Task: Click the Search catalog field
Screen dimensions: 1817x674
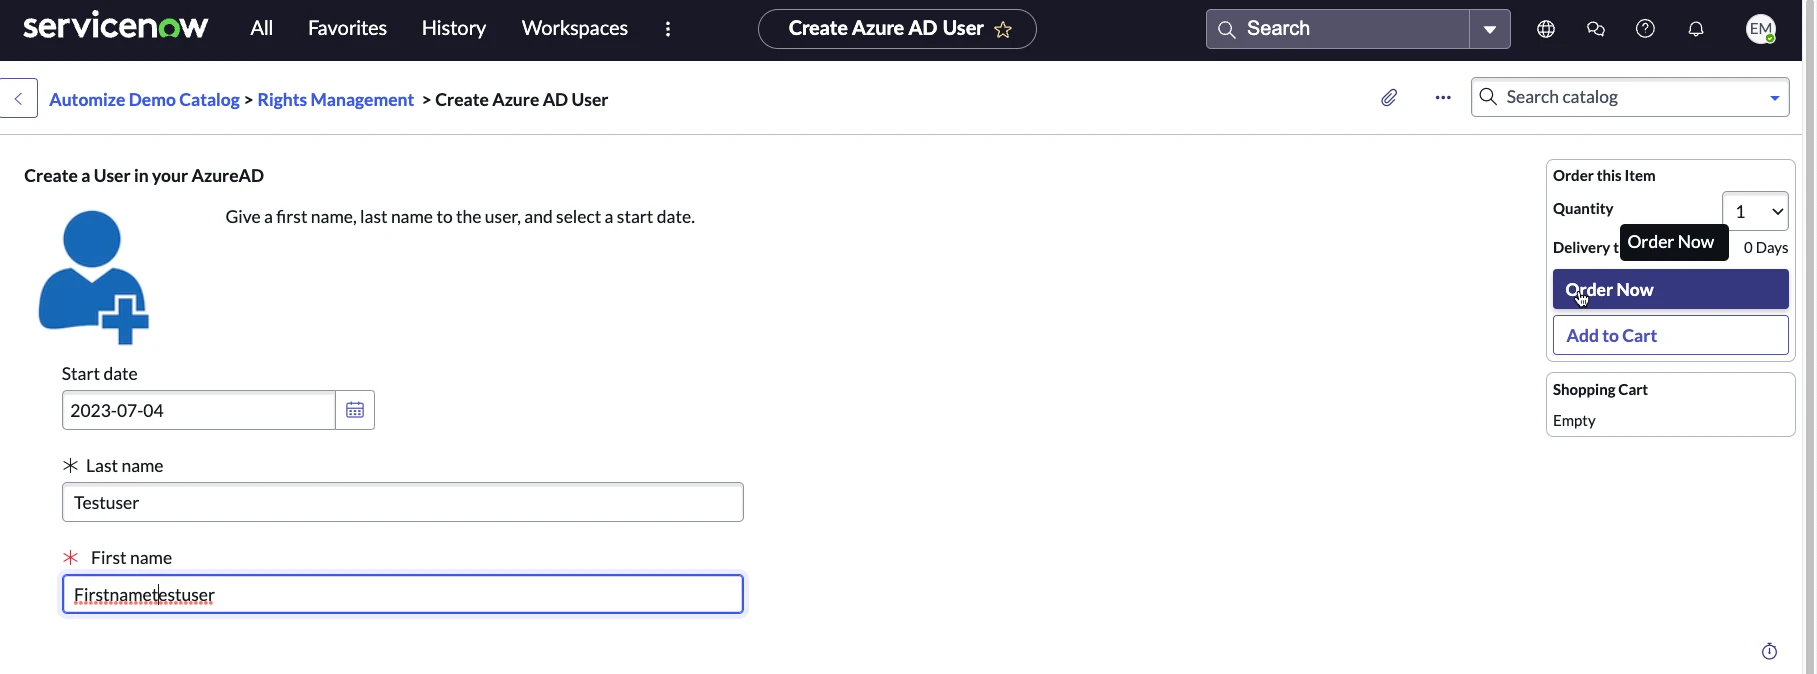Action: tap(1630, 97)
